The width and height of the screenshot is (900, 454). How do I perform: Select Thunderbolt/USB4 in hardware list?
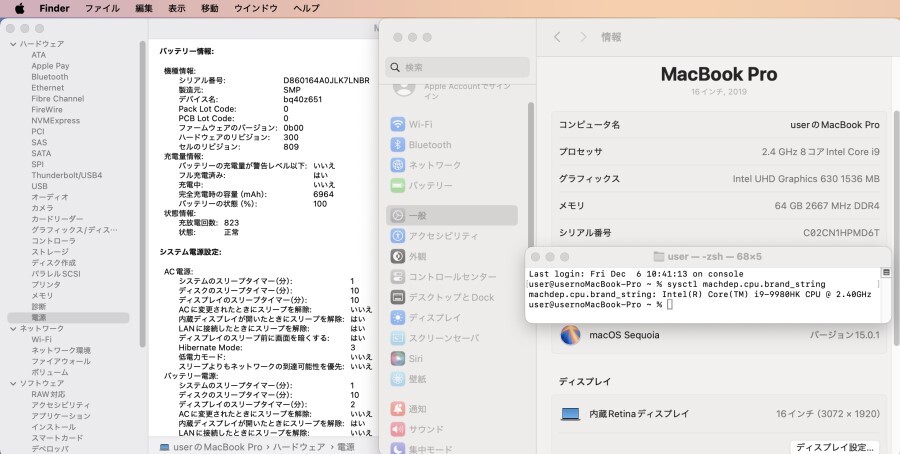click(67, 175)
